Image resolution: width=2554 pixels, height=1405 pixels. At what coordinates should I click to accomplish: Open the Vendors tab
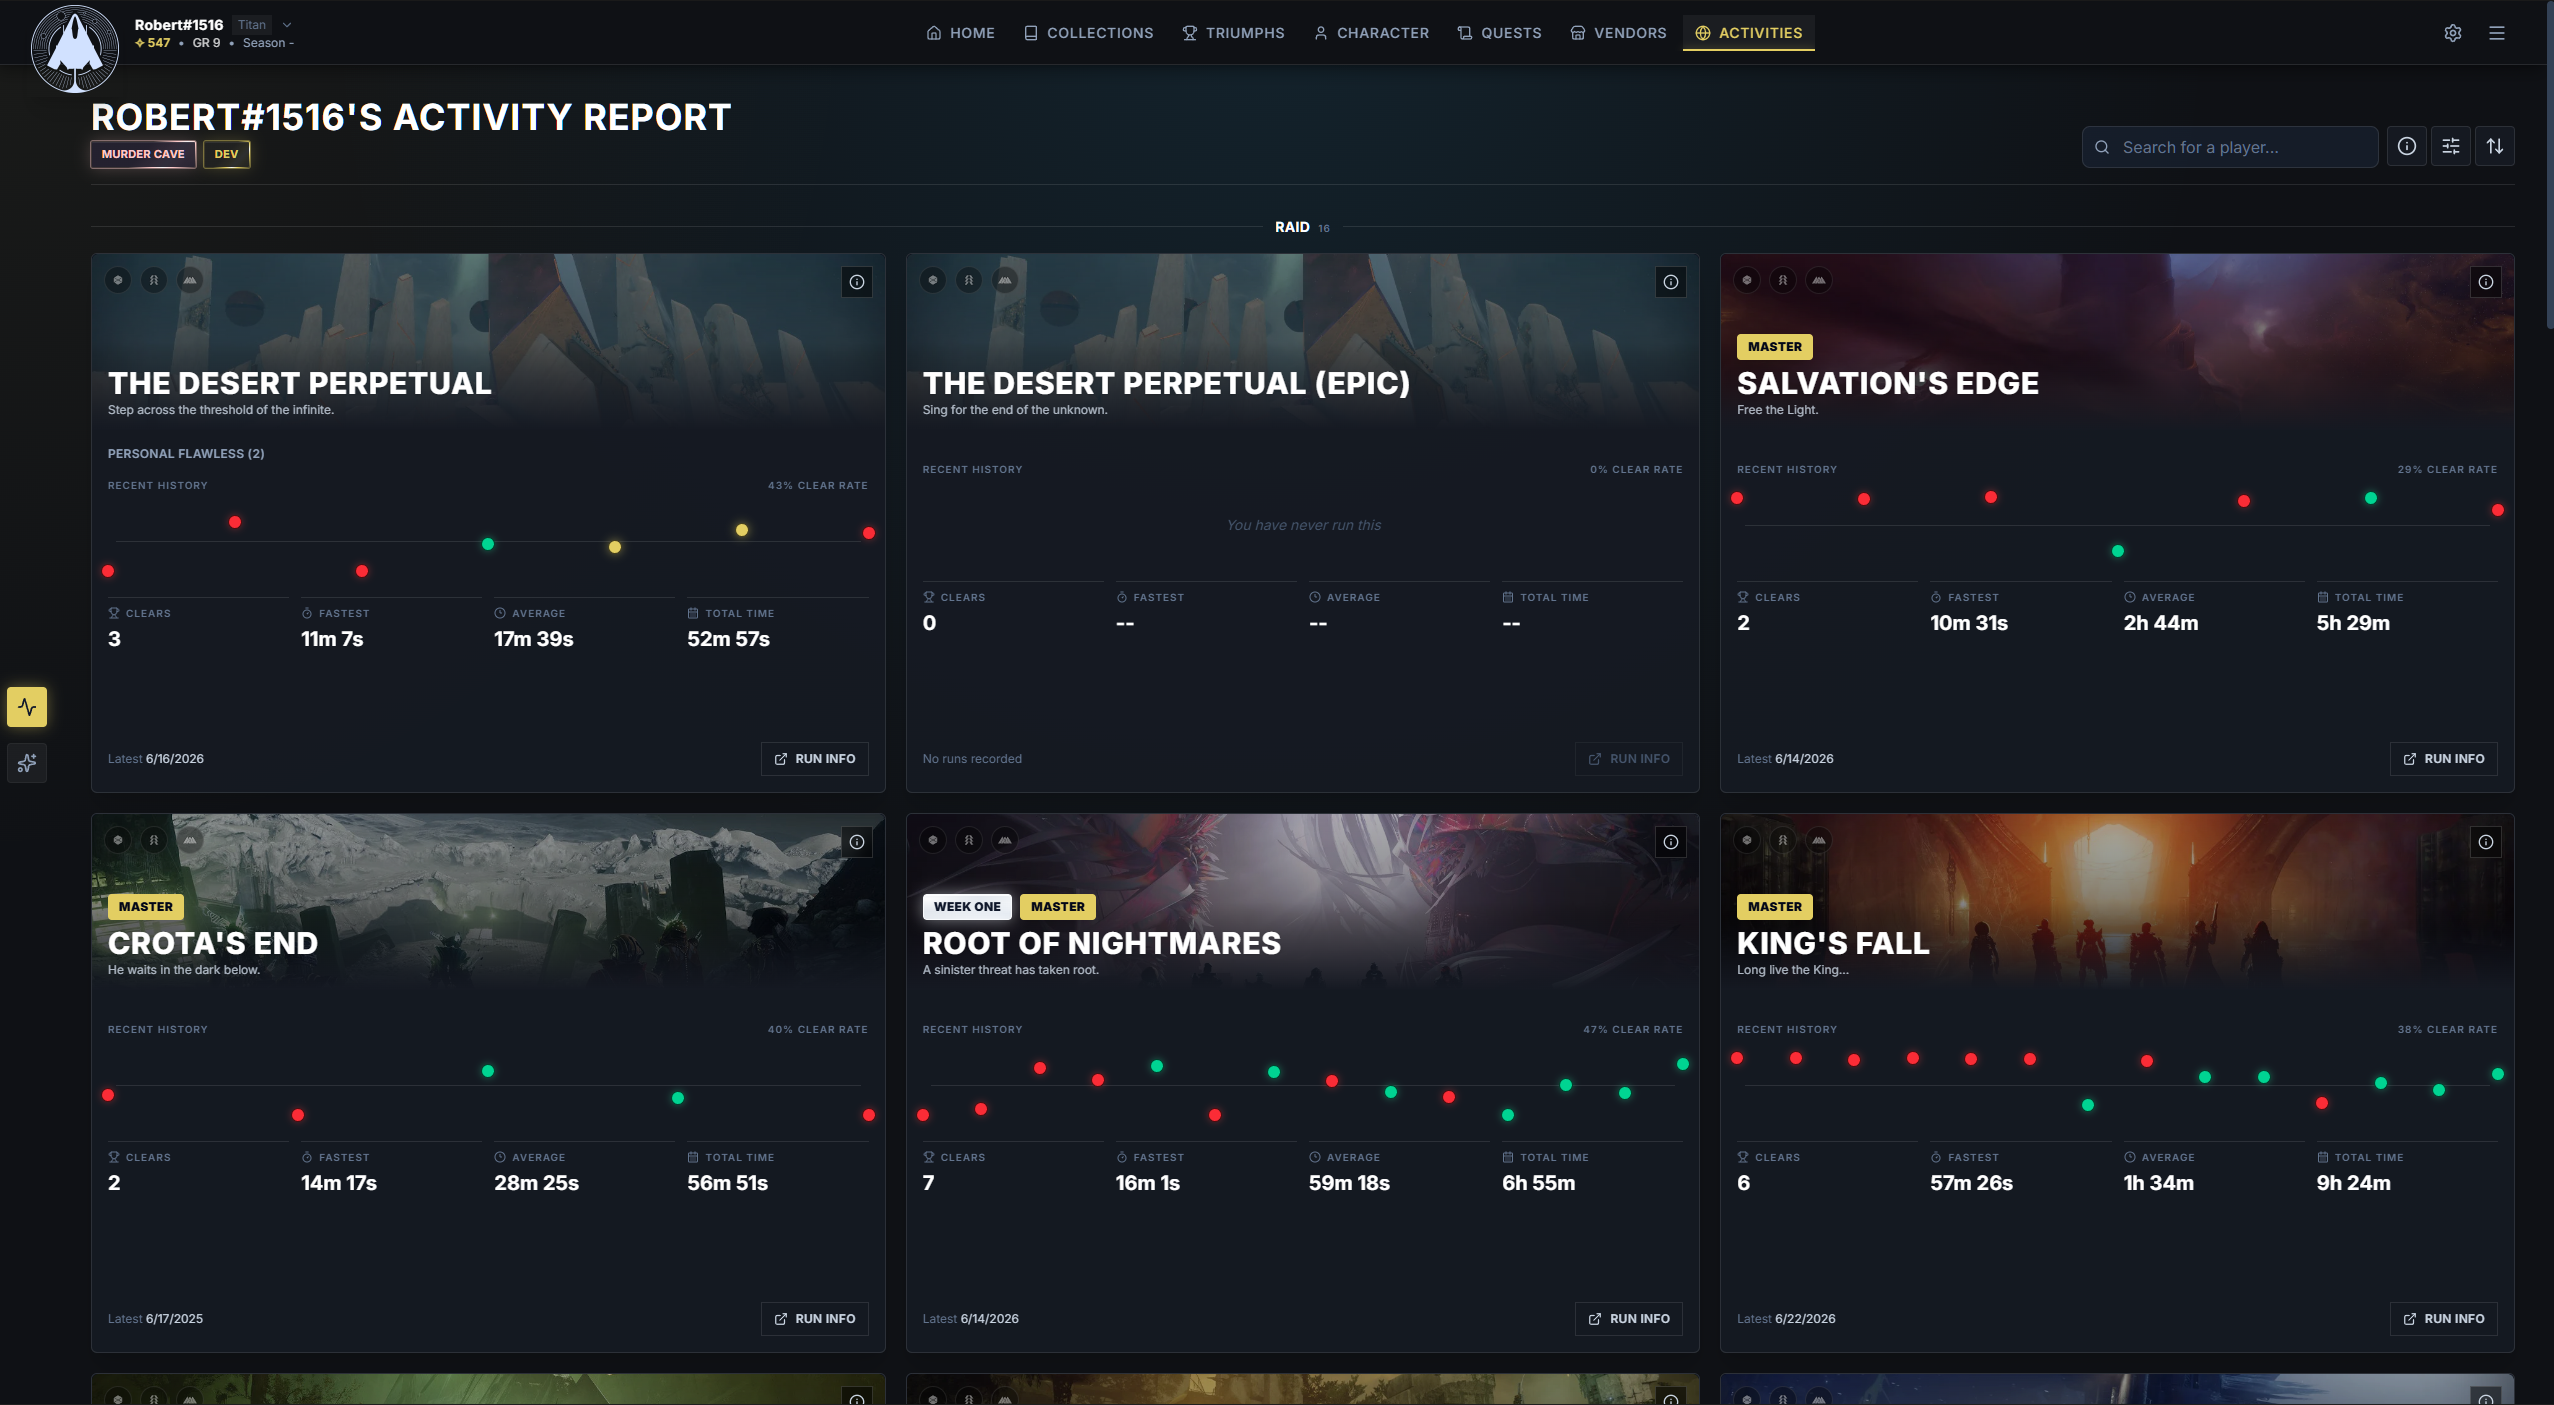point(1618,33)
